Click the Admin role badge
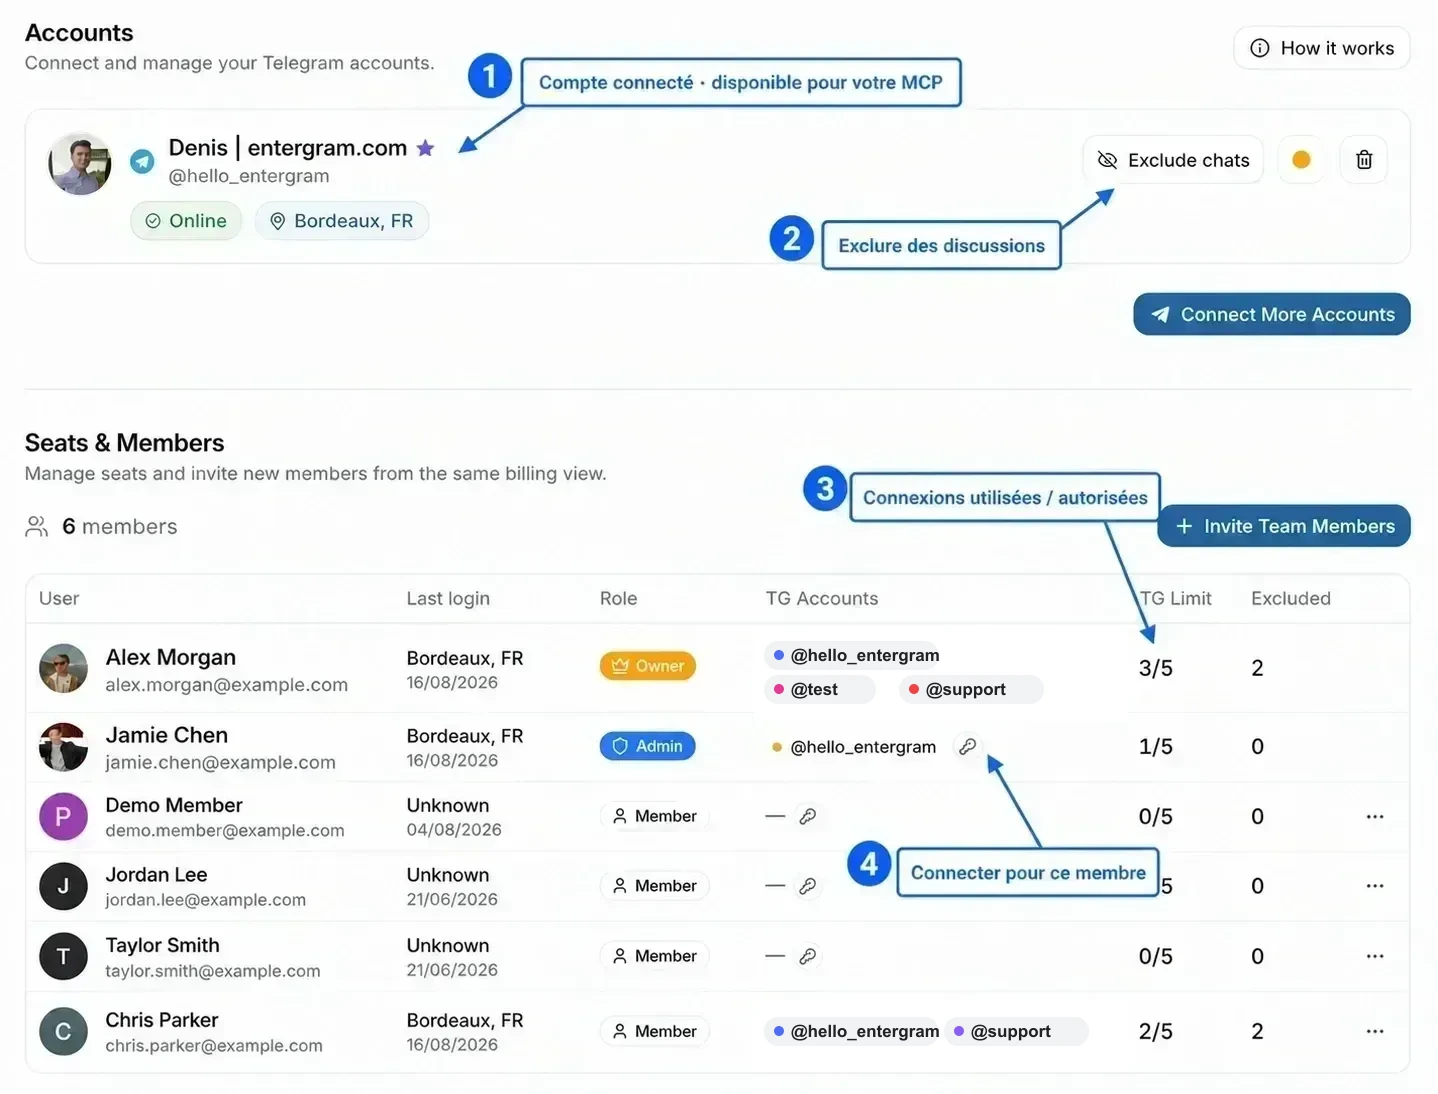This screenshot has height=1094, width=1438. tap(648, 746)
